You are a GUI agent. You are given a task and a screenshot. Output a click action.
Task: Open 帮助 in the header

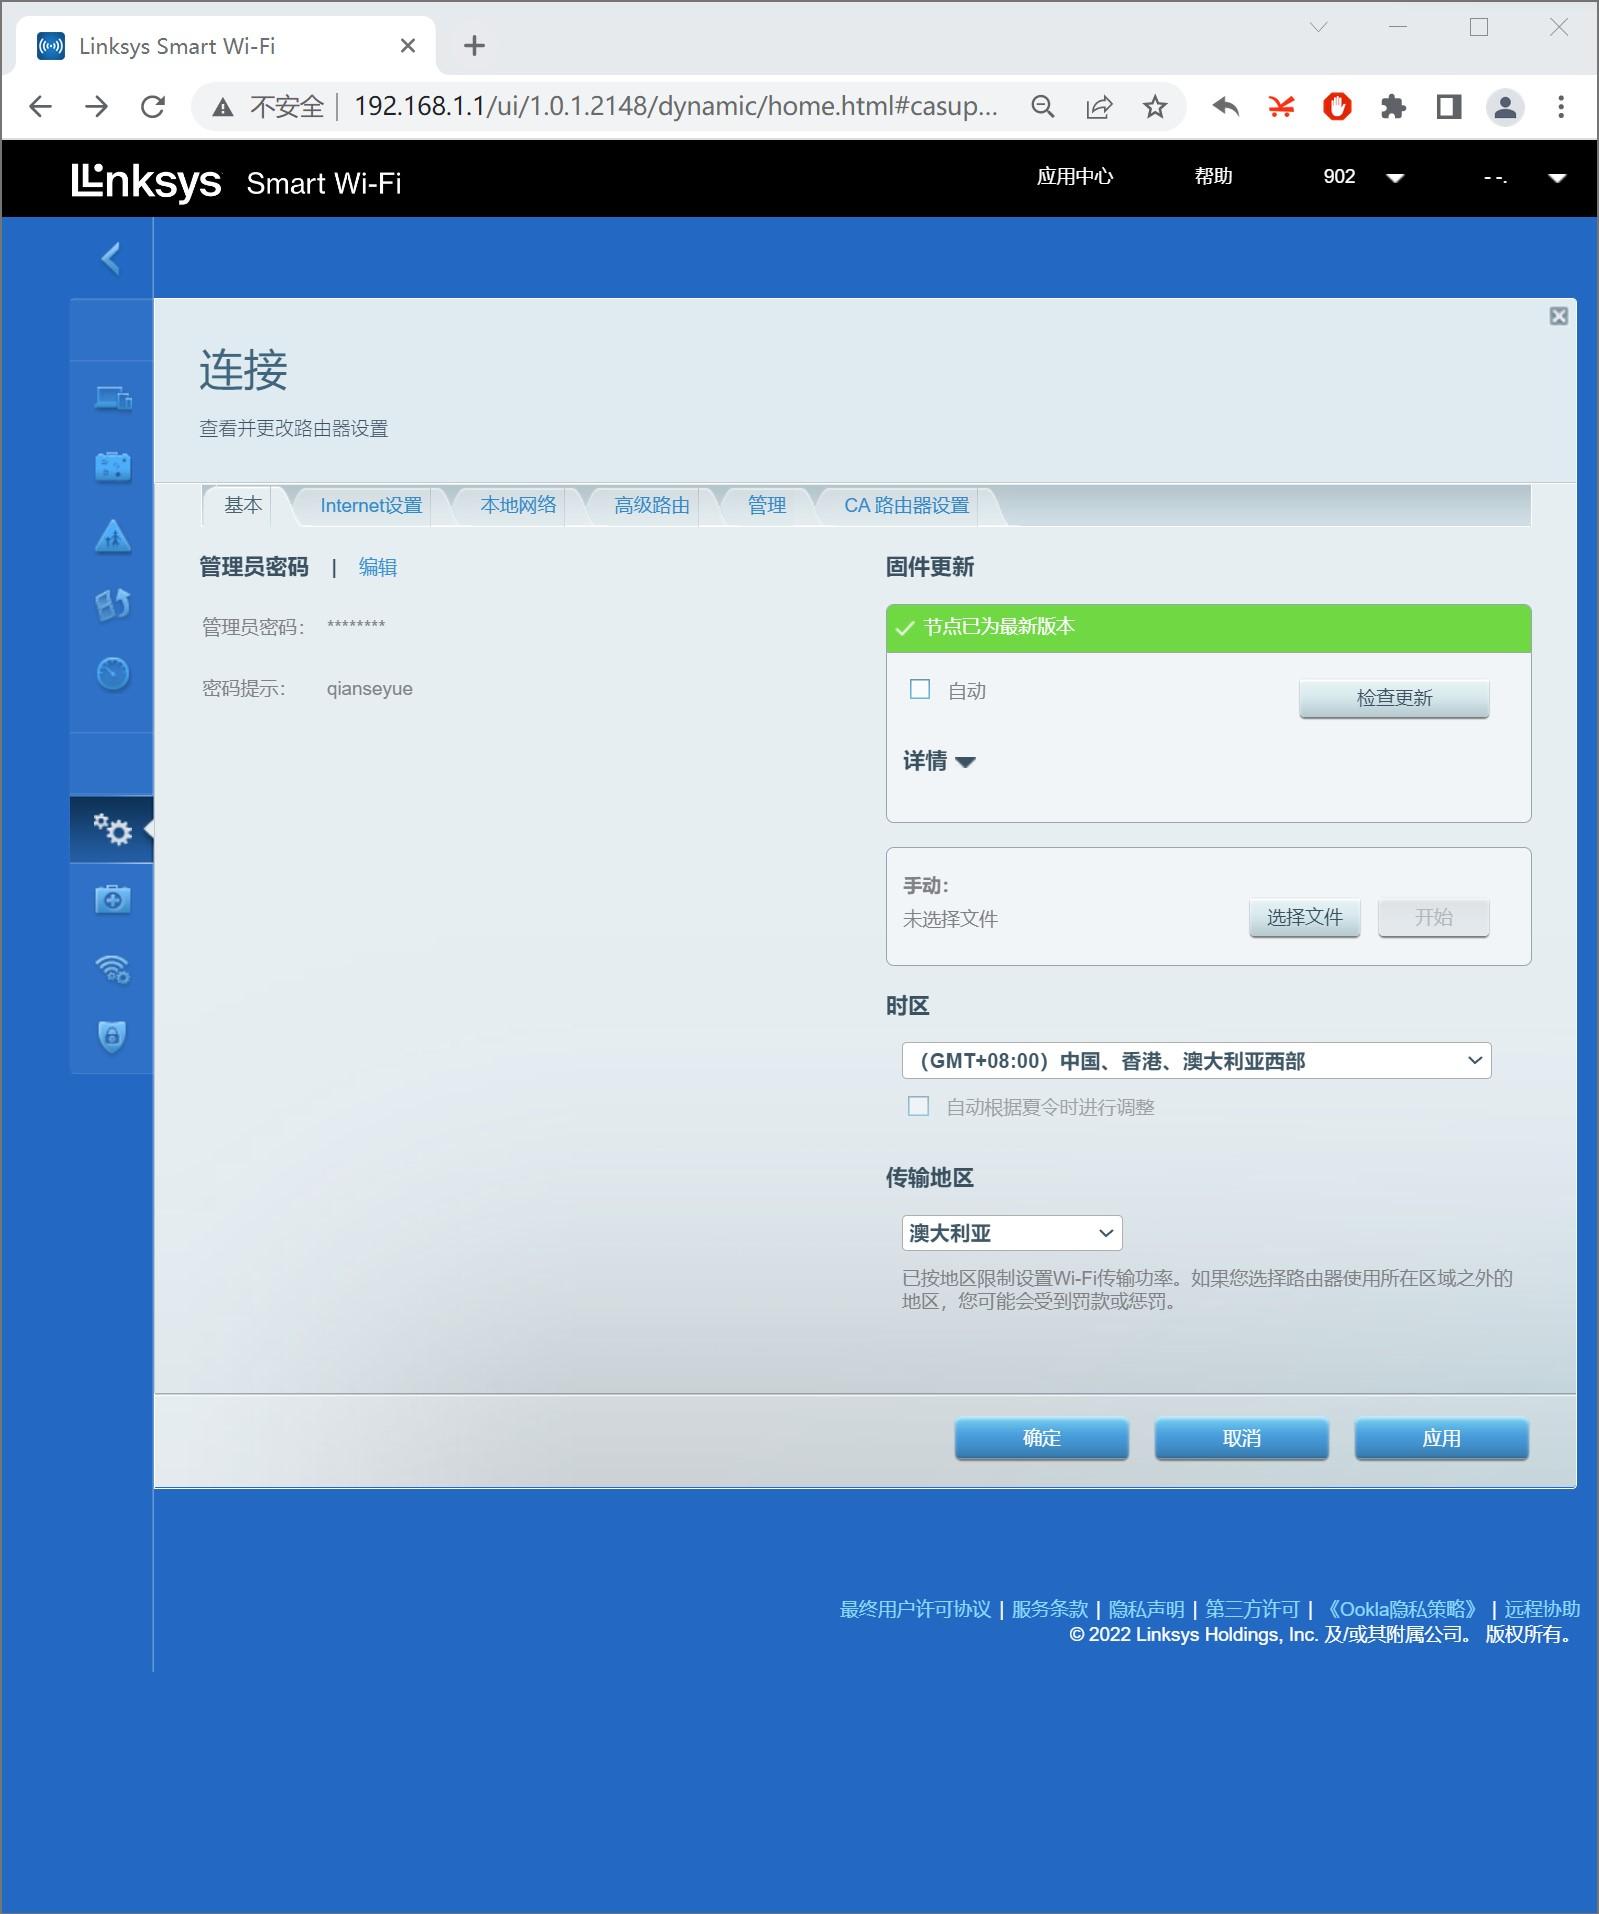[x=1213, y=176]
